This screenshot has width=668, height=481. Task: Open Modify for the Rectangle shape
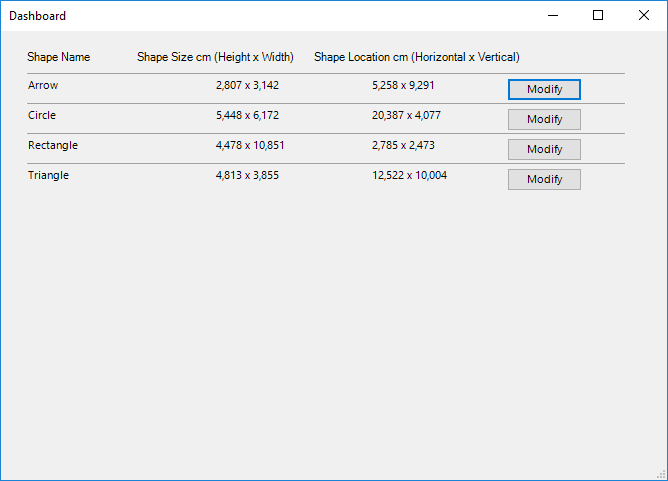tap(544, 149)
